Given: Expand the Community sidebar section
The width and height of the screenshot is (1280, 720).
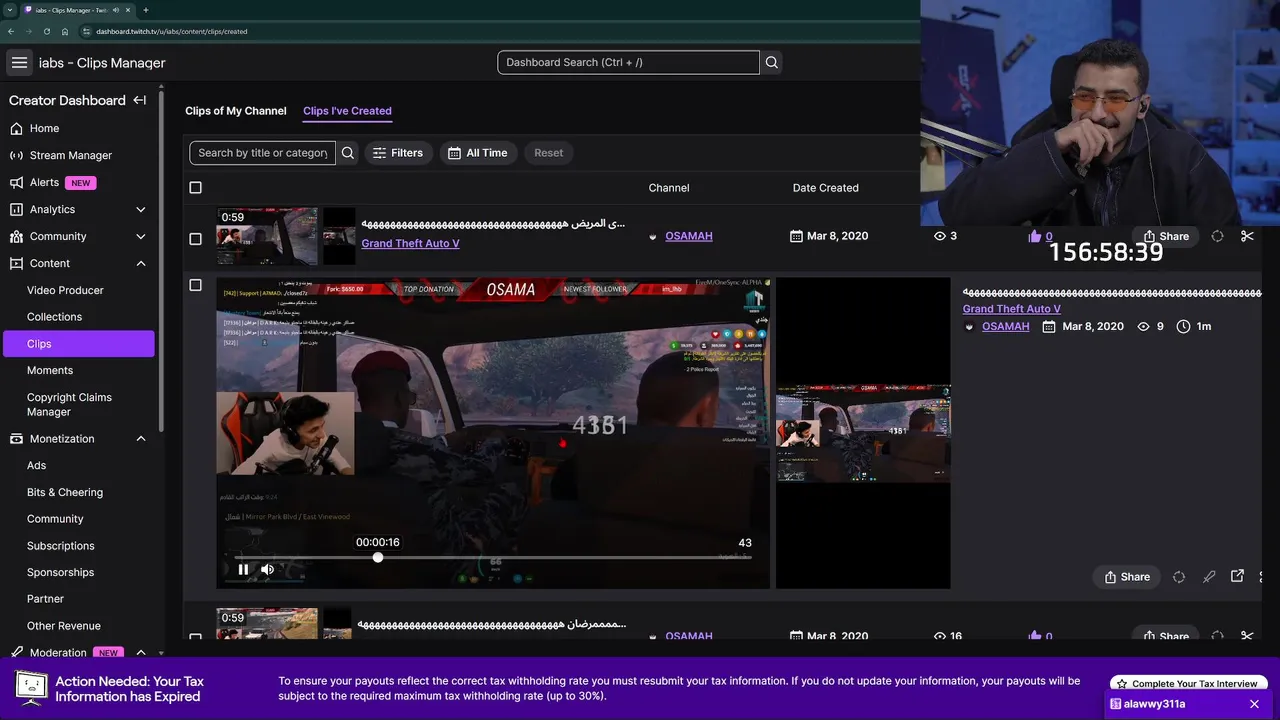Looking at the screenshot, I should 140,236.
